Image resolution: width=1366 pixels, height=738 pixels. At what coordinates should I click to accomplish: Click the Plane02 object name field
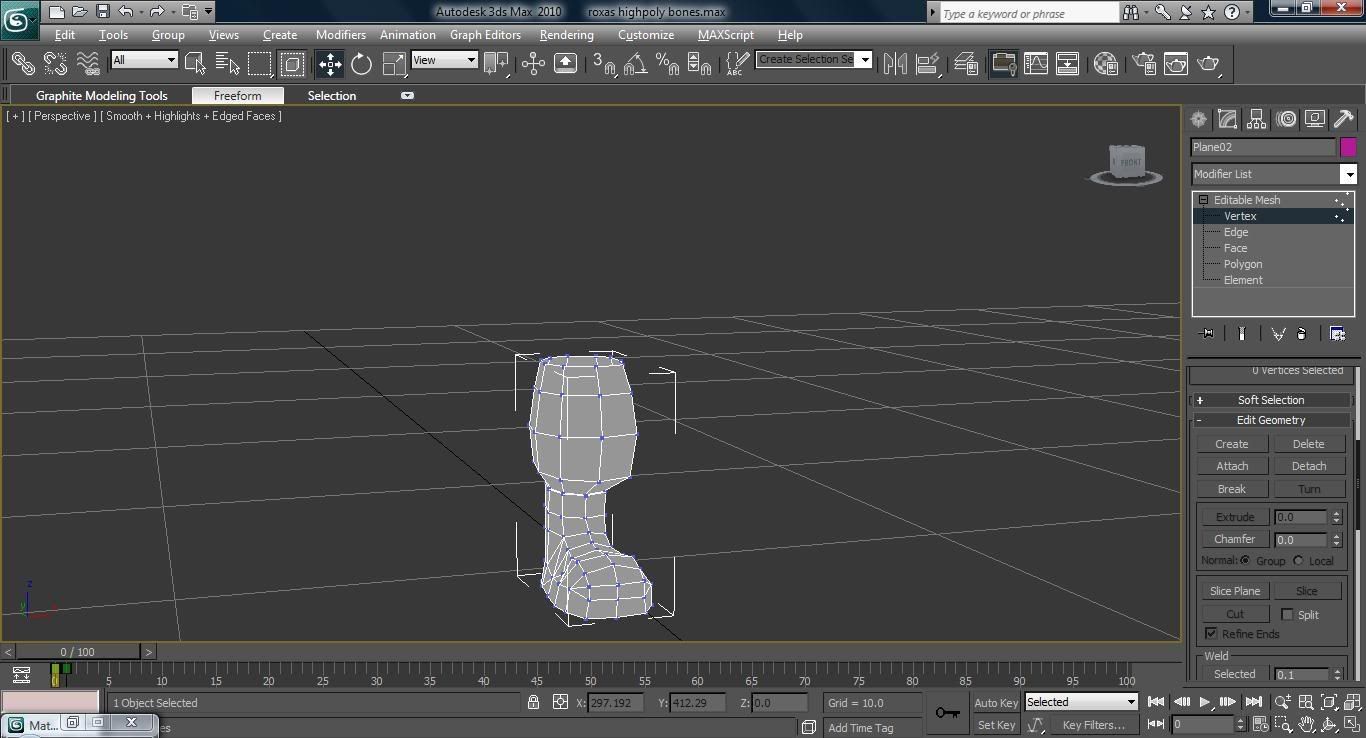1263,147
